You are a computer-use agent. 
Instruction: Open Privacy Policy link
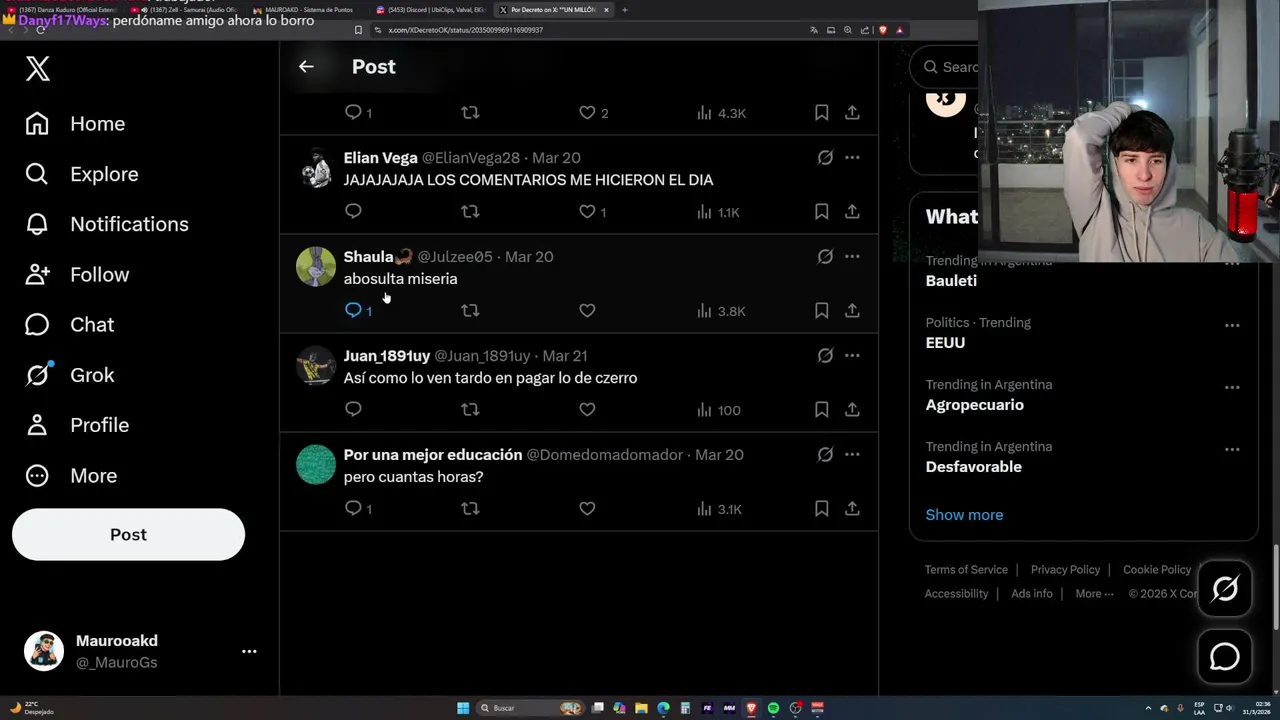[1065, 569]
